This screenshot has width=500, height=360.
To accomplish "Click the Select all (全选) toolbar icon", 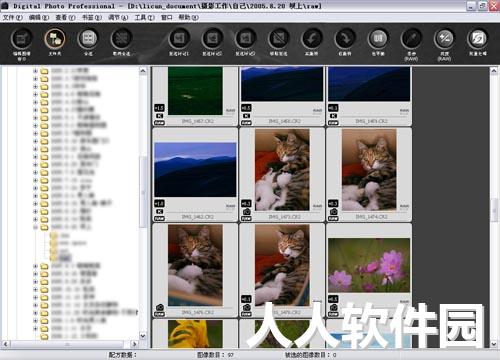I will click(x=88, y=39).
